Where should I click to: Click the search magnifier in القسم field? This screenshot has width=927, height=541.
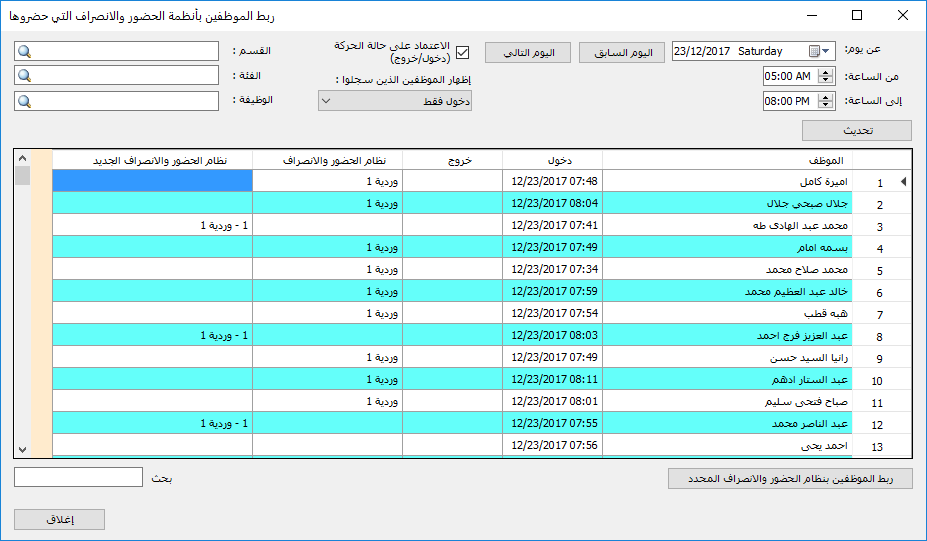click(x=24, y=51)
